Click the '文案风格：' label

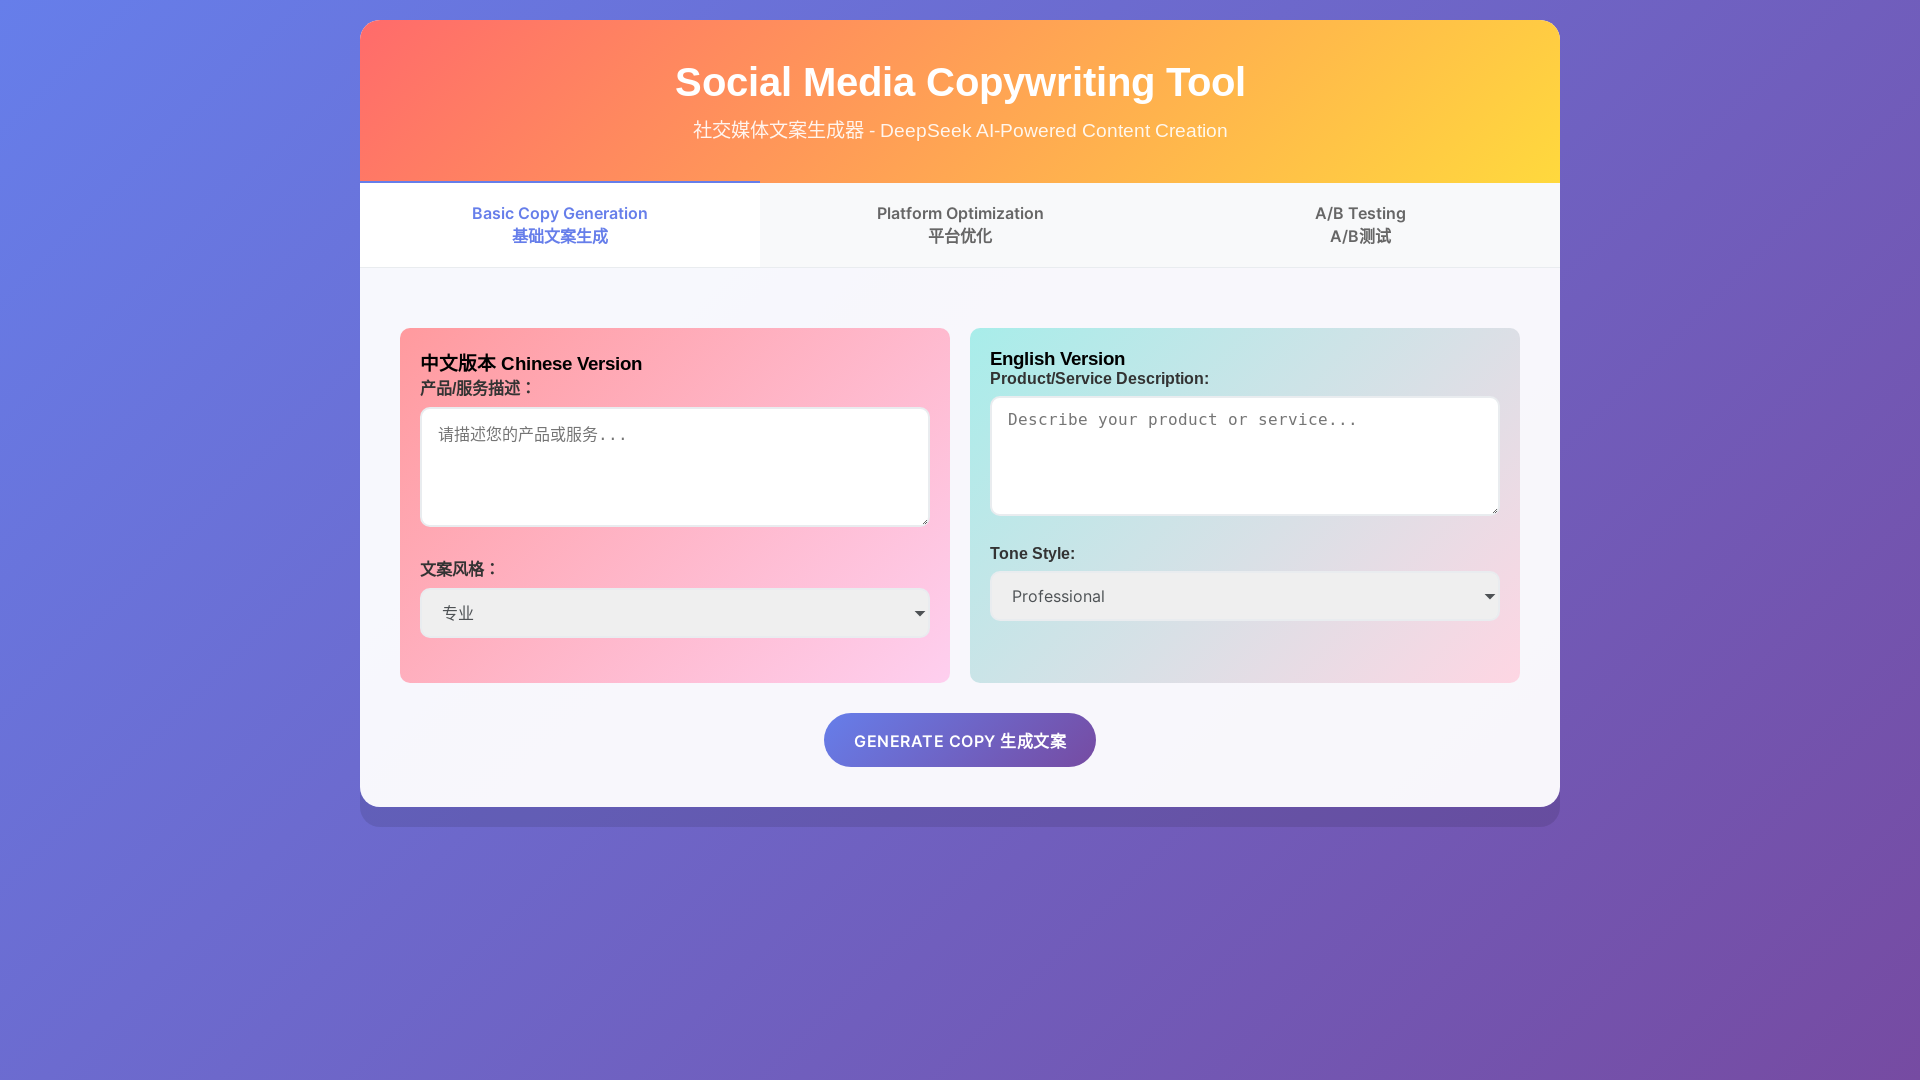[x=459, y=569]
